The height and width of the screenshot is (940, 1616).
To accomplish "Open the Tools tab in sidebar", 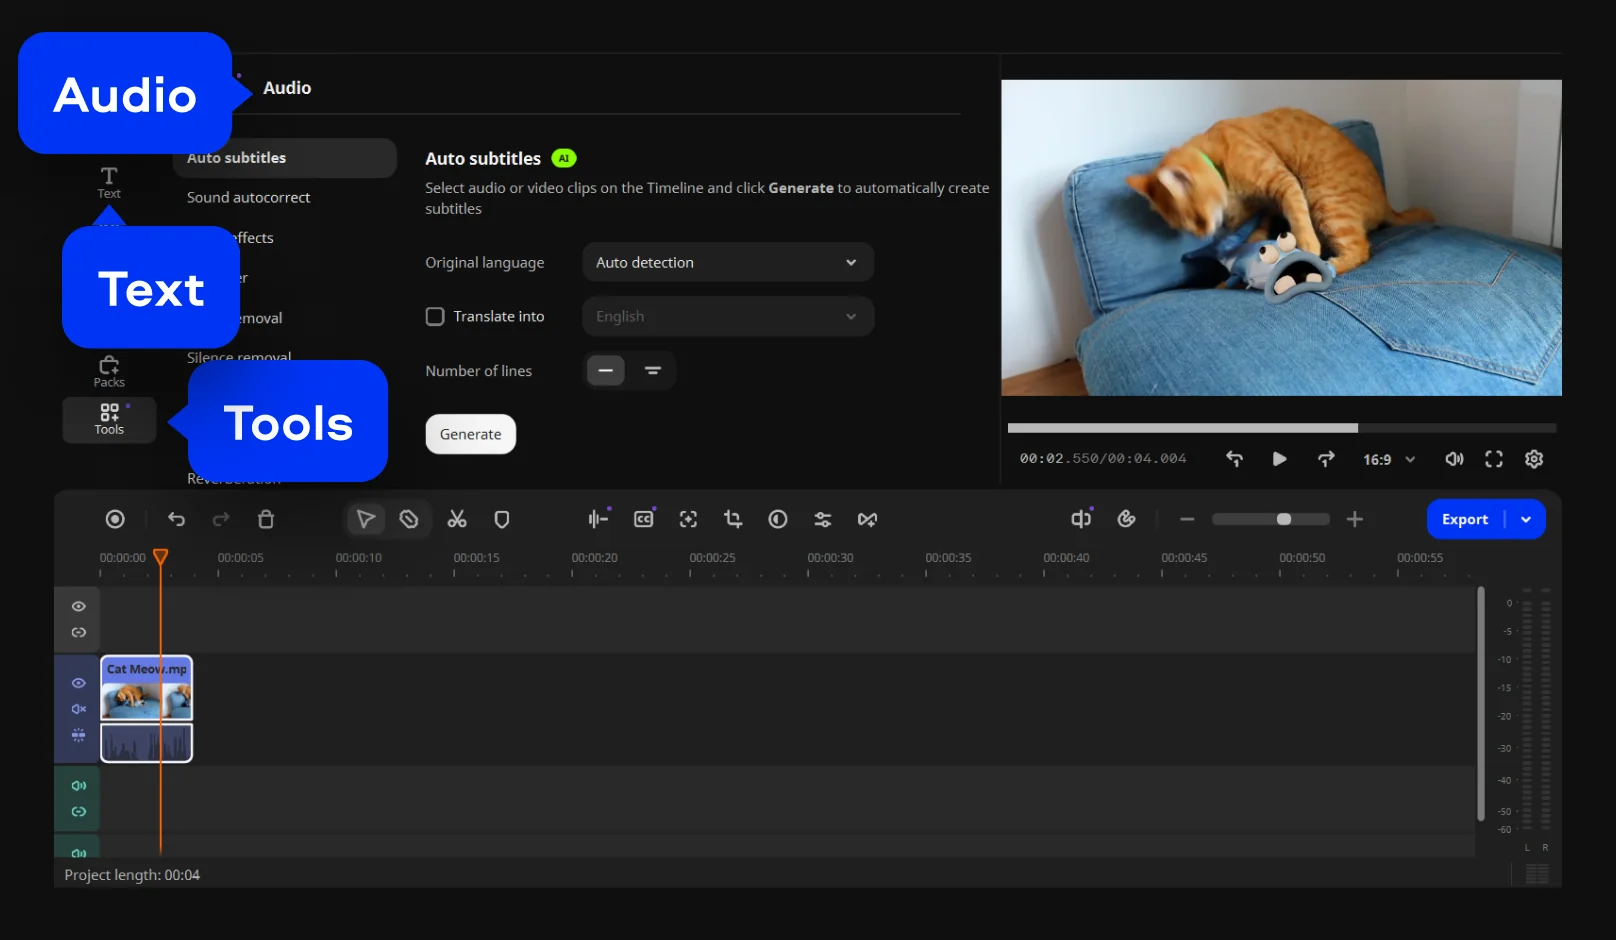I will tap(109, 419).
